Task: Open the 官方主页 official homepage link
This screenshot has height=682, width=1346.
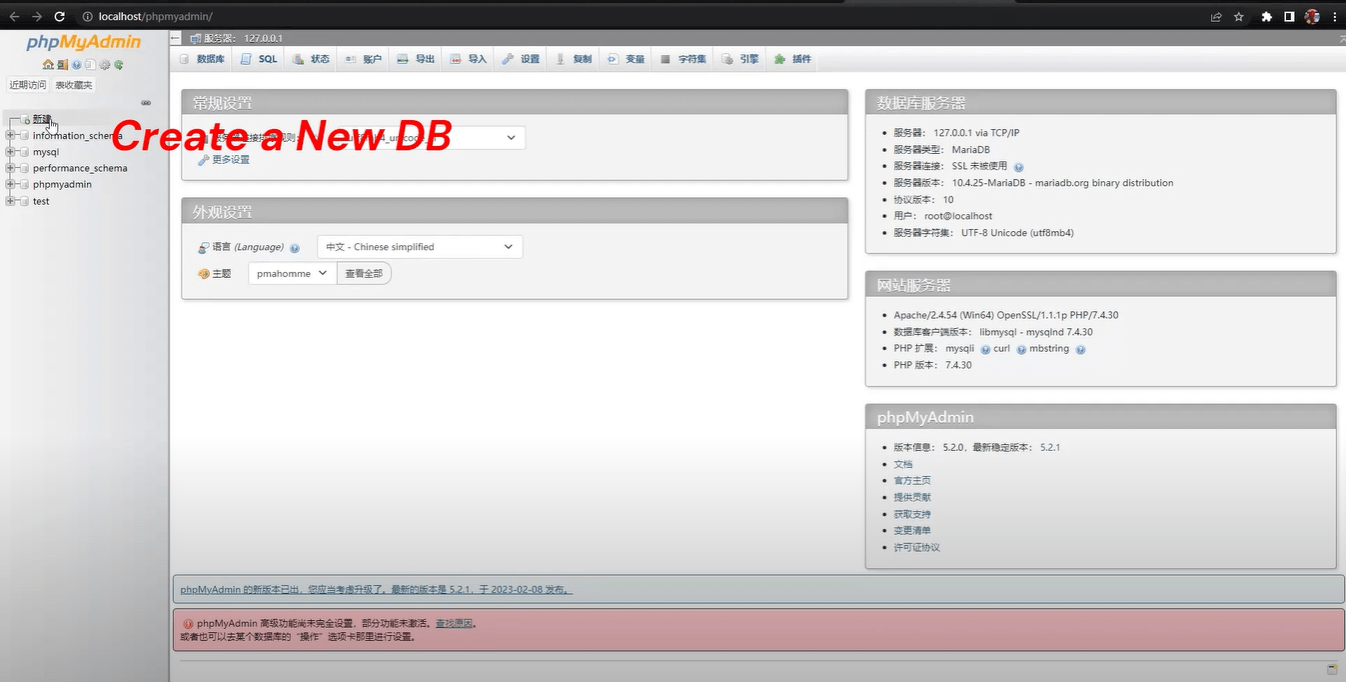Action: pyautogui.click(x=912, y=481)
